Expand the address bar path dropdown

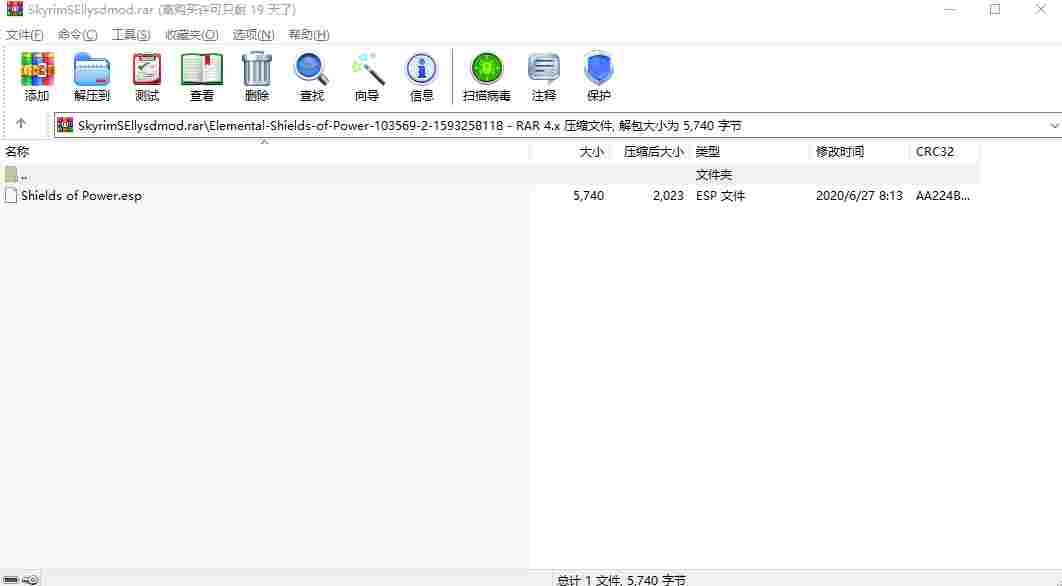pyautogui.click(x=1054, y=125)
